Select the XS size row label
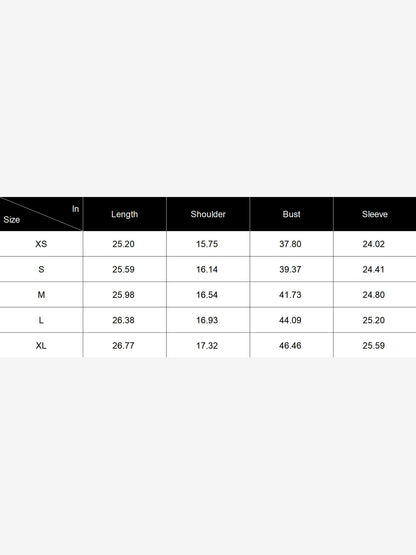416x555 pixels. [x=41, y=244]
